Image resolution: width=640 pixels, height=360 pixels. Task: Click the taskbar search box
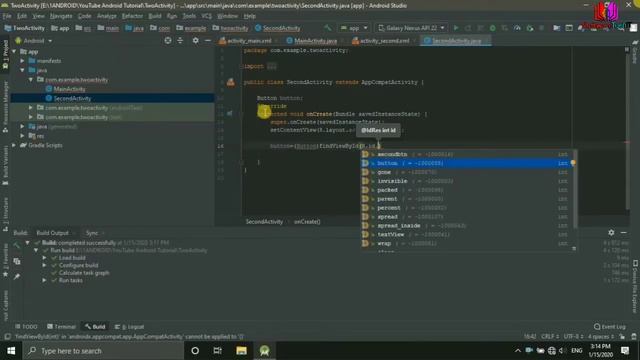click(x=104, y=351)
